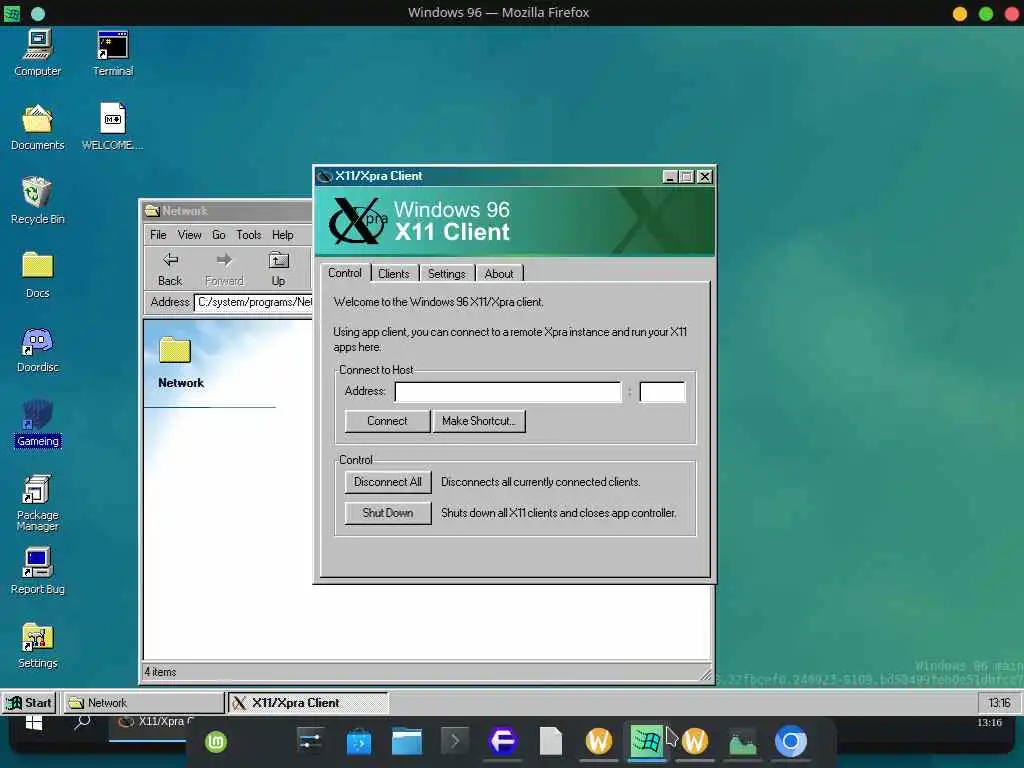The image size is (1024, 768).
Task: Click the Shut Down button
Action: click(388, 513)
